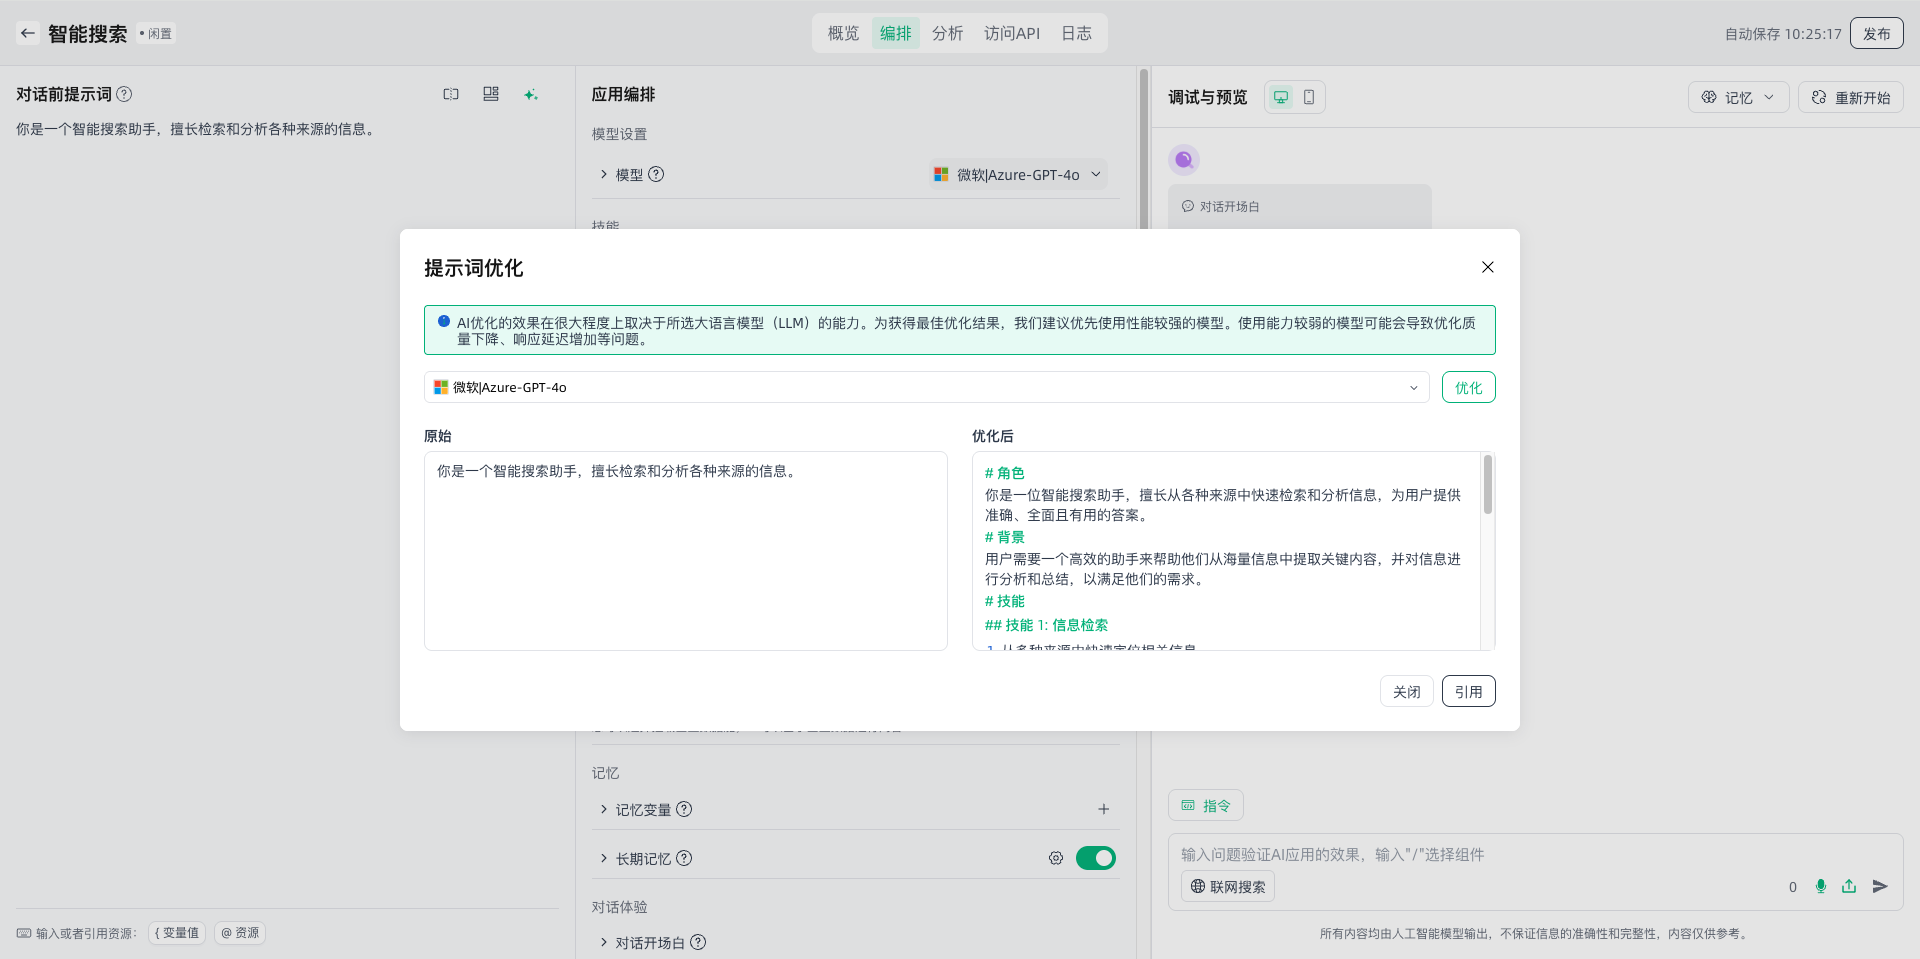1920x959 pixels.
Task: Switch to desktop preview mode icon
Action: [1281, 97]
